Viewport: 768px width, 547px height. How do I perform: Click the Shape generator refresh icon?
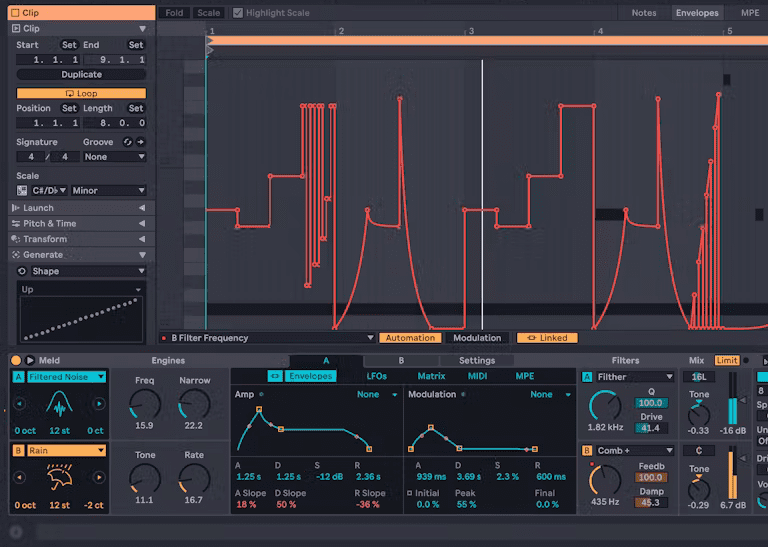click(22, 271)
